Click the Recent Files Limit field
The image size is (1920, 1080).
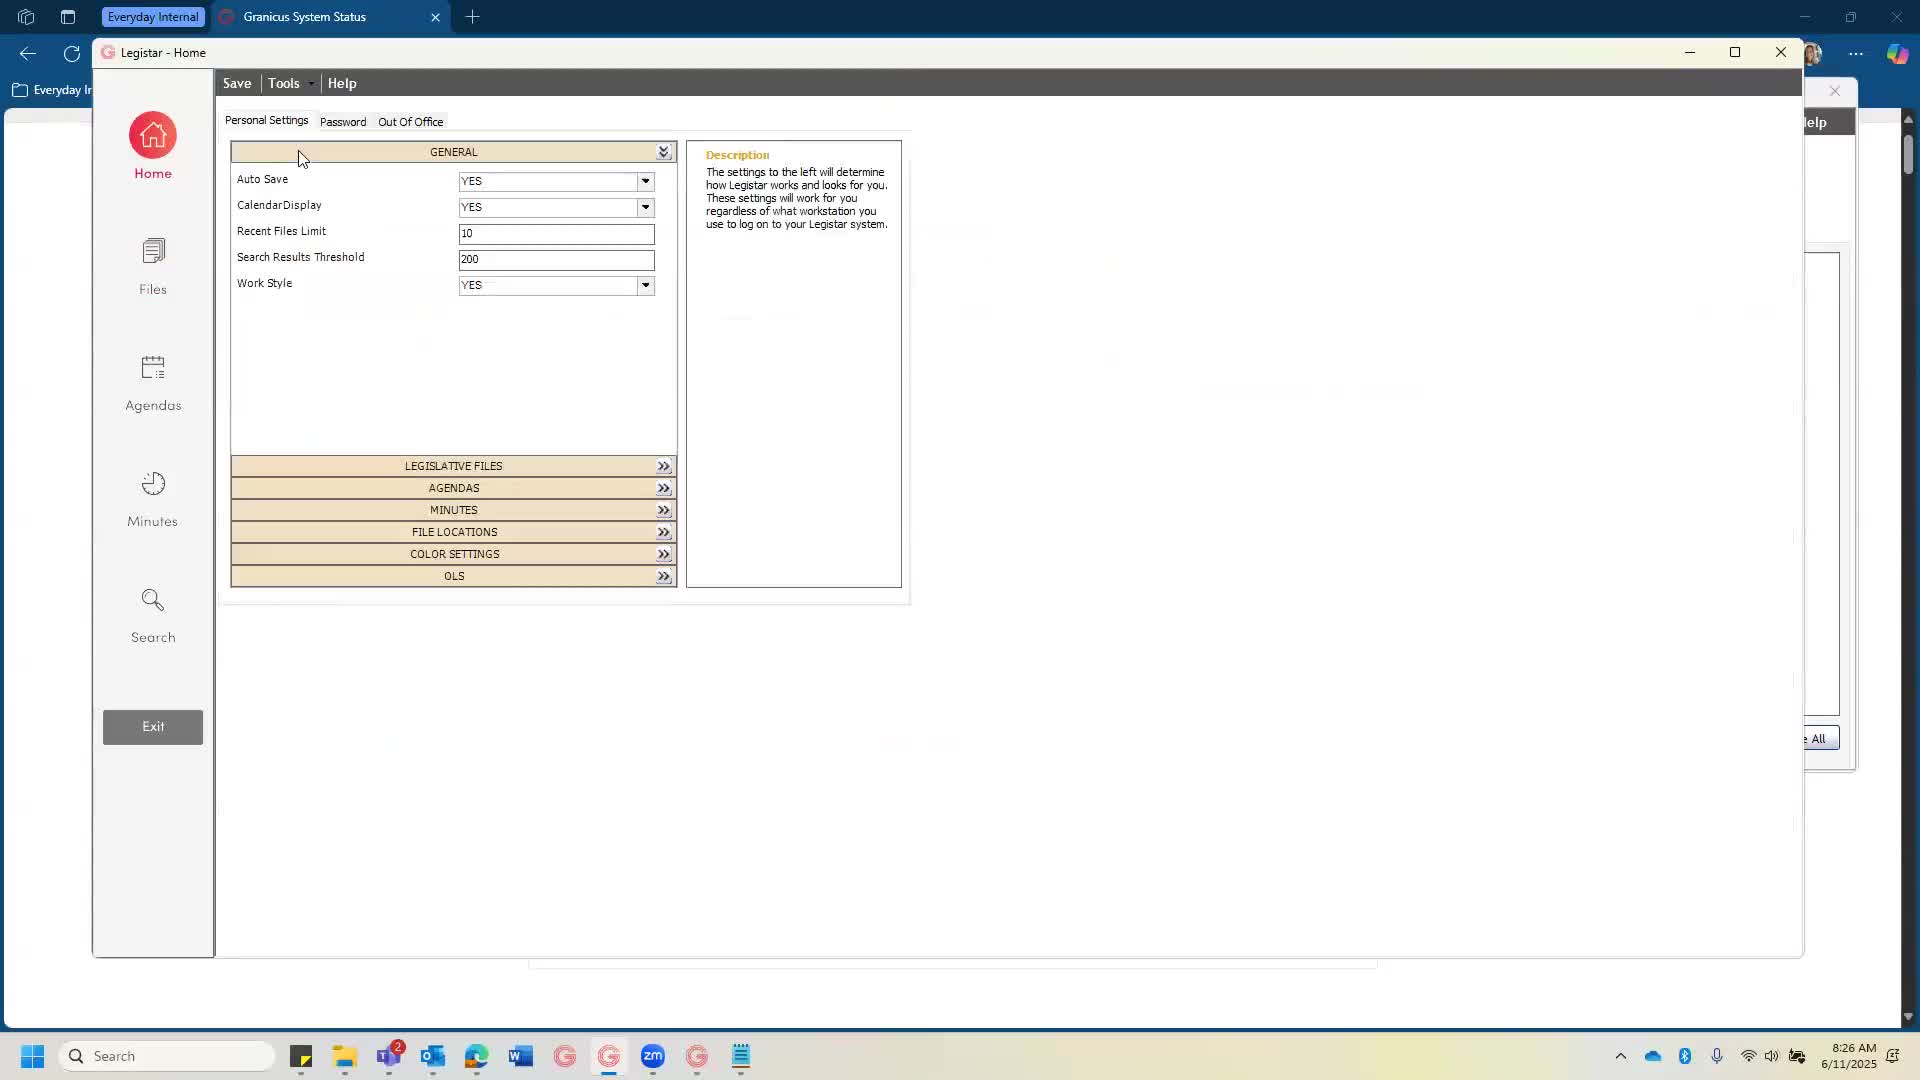click(556, 234)
